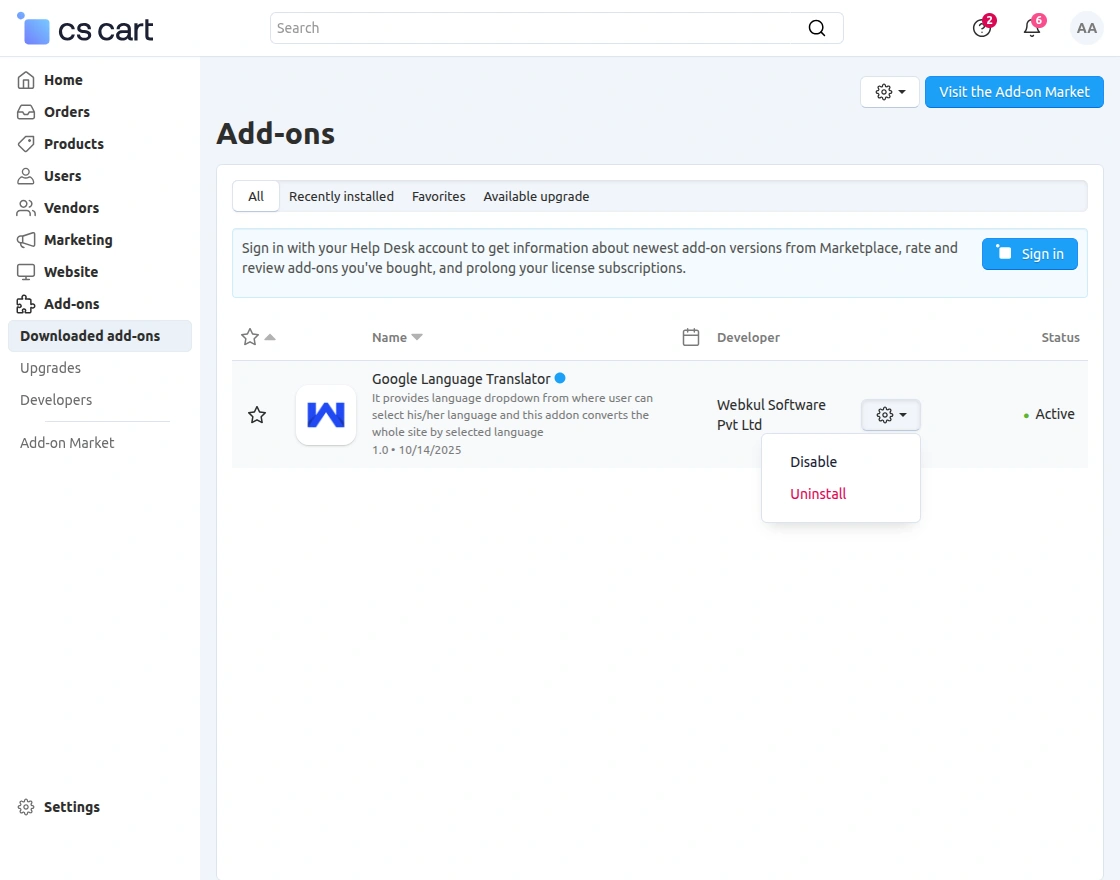This screenshot has height=880, width=1120.
Task: Open the notifications bell
Action: coord(1032,28)
